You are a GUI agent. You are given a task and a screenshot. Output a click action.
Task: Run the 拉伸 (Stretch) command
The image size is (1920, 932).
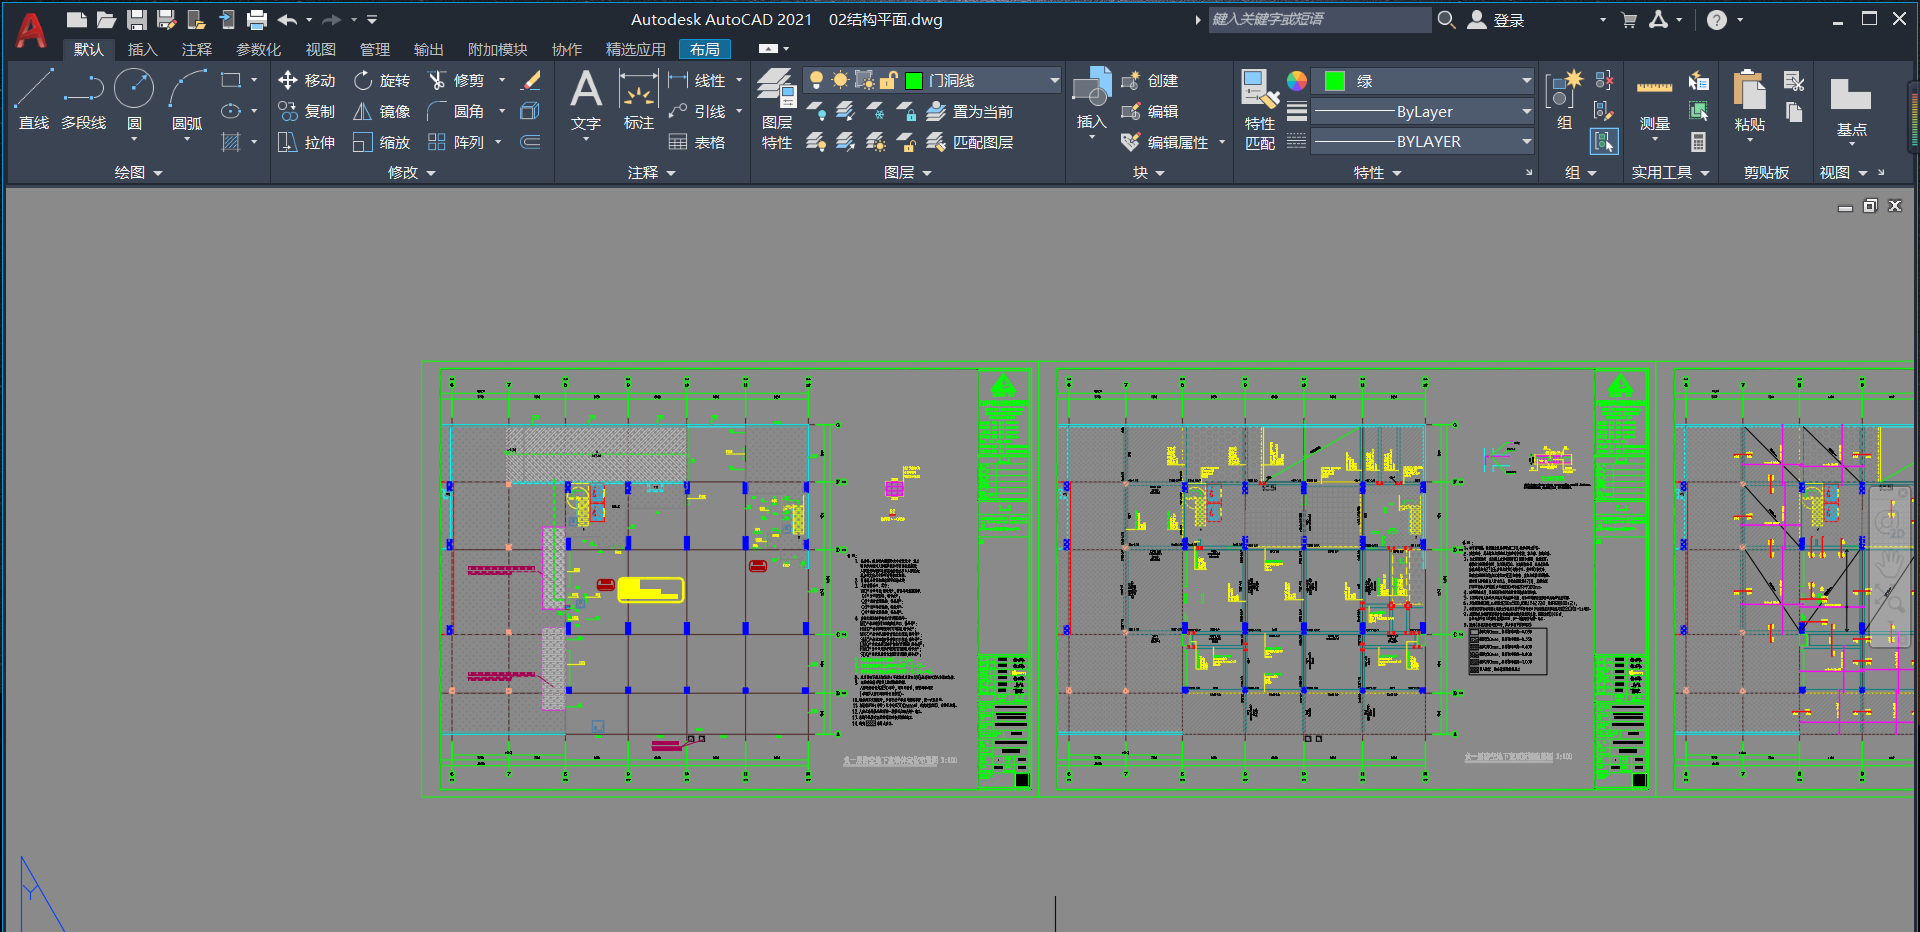click(x=307, y=142)
